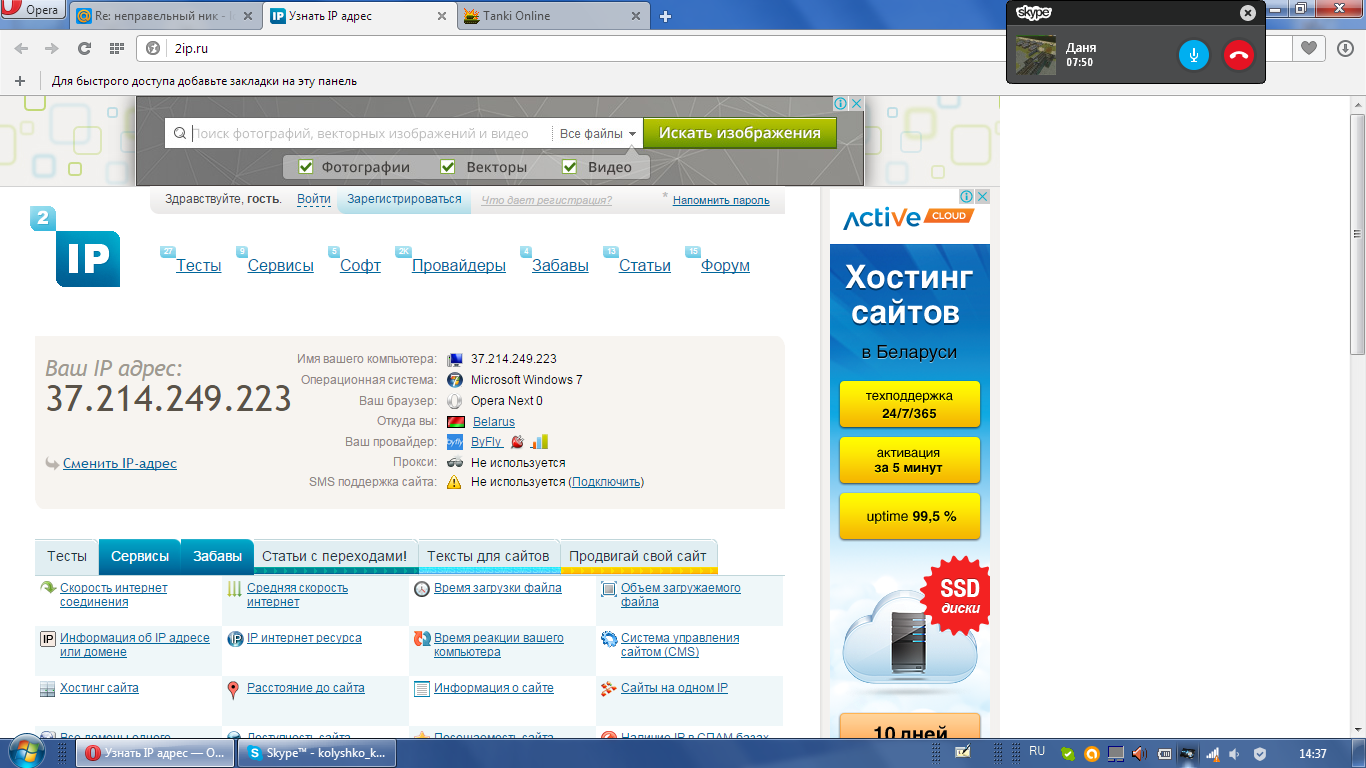Close the top banner ad with X

pyautogui.click(x=856, y=104)
